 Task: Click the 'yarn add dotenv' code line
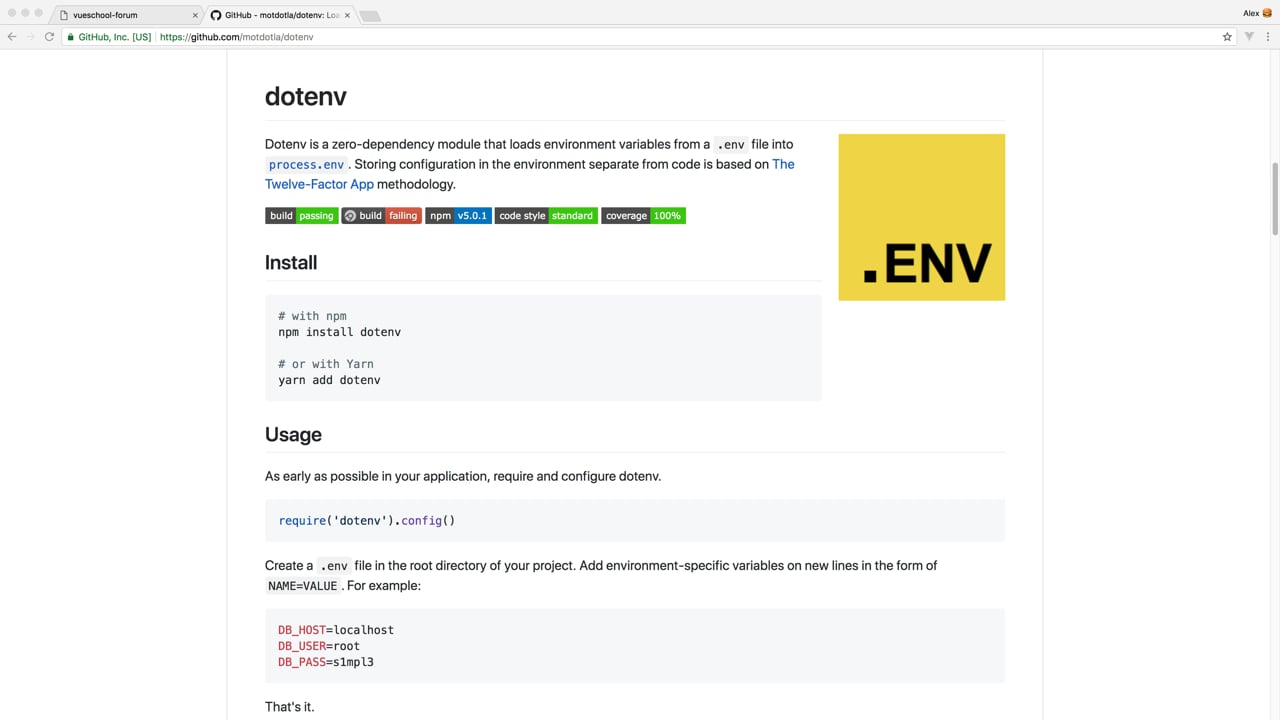coord(329,380)
